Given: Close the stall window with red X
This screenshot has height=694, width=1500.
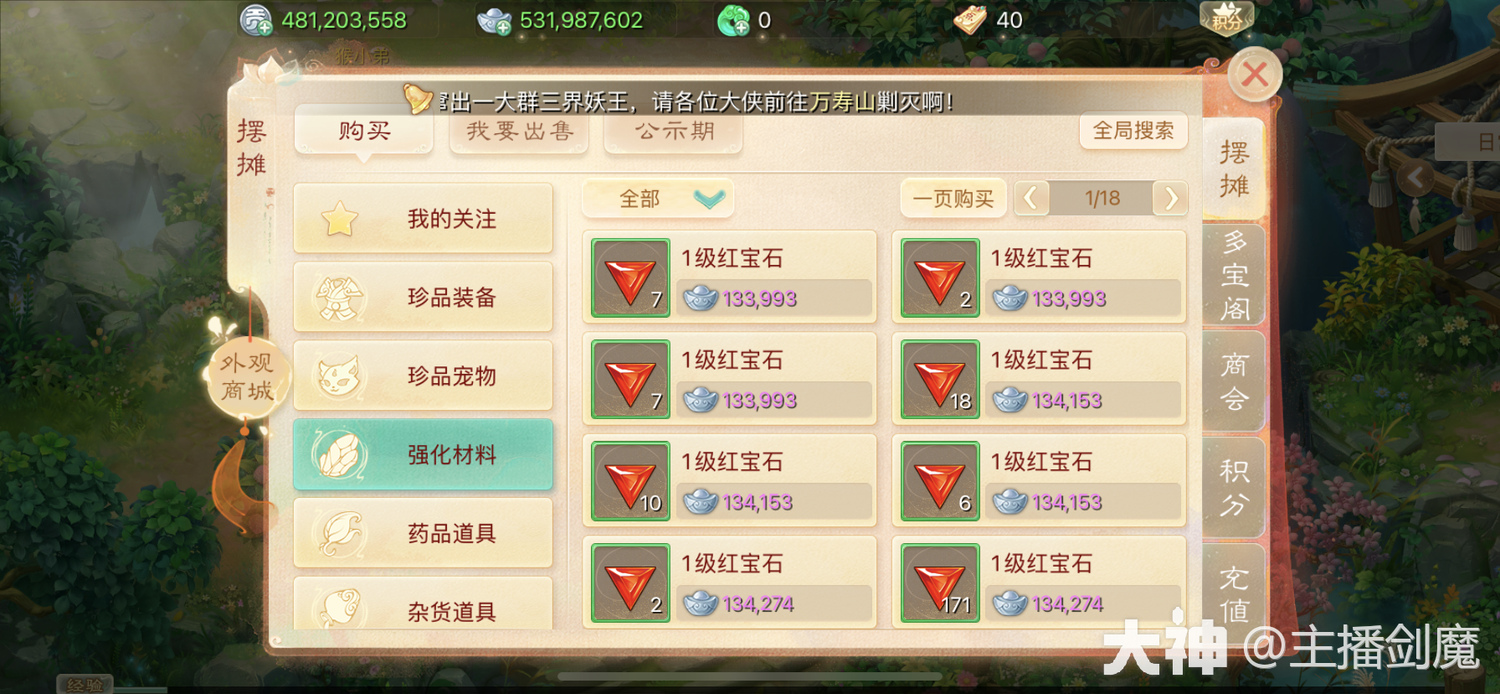Looking at the screenshot, I should tap(1255, 74).
